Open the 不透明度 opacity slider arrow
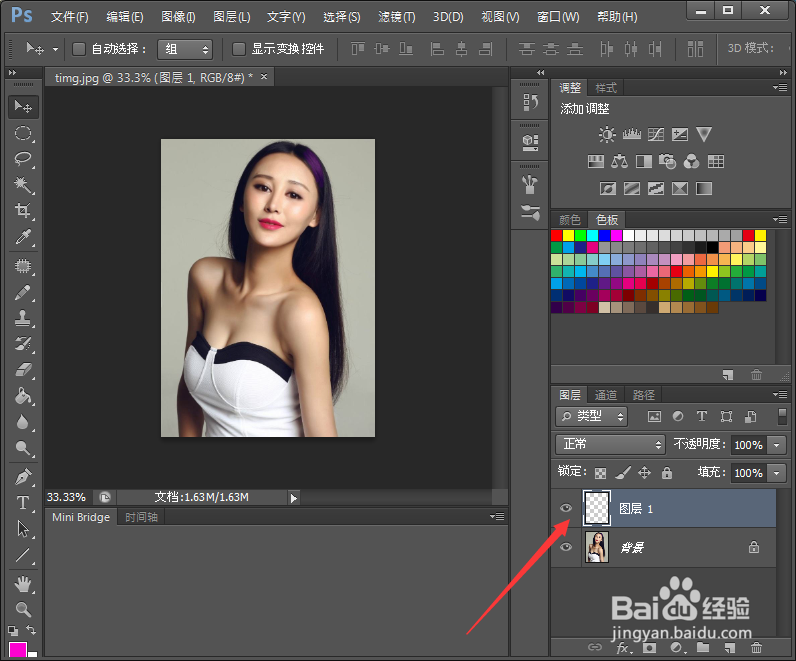796x661 pixels. coord(777,445)
